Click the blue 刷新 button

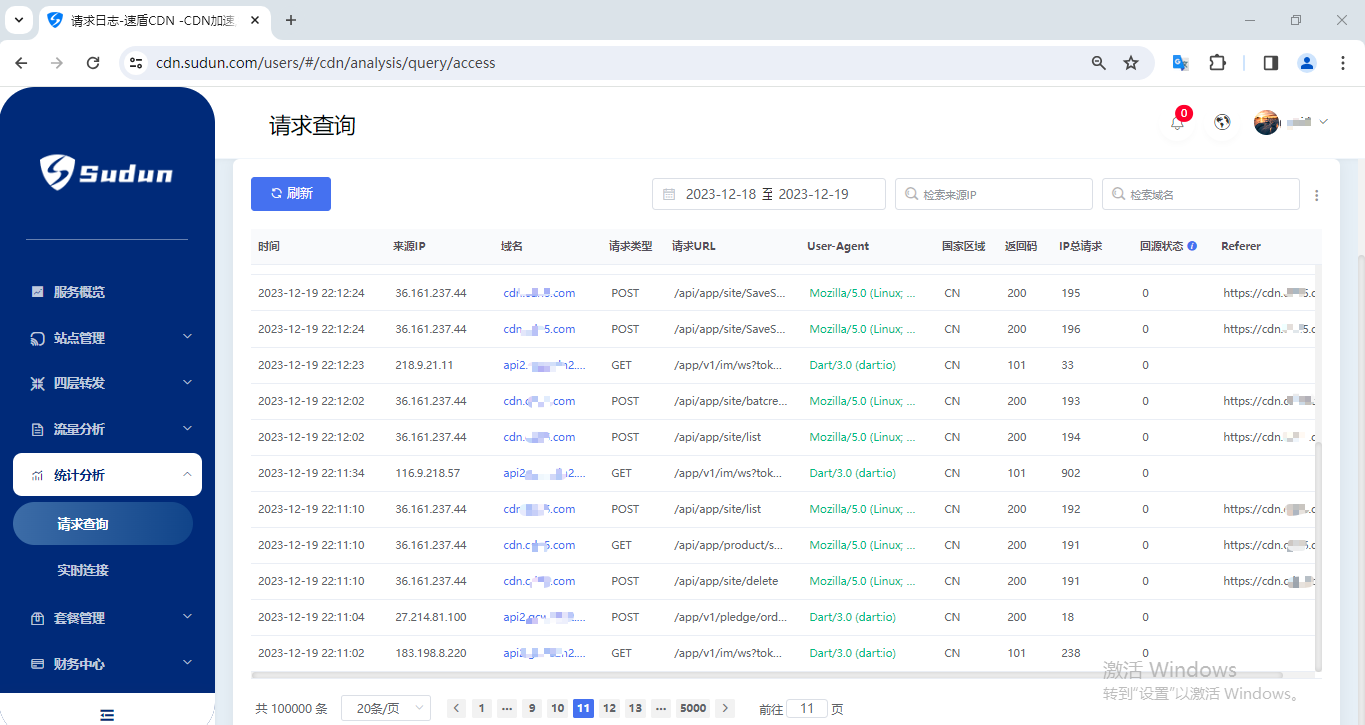tap(291, 194)
